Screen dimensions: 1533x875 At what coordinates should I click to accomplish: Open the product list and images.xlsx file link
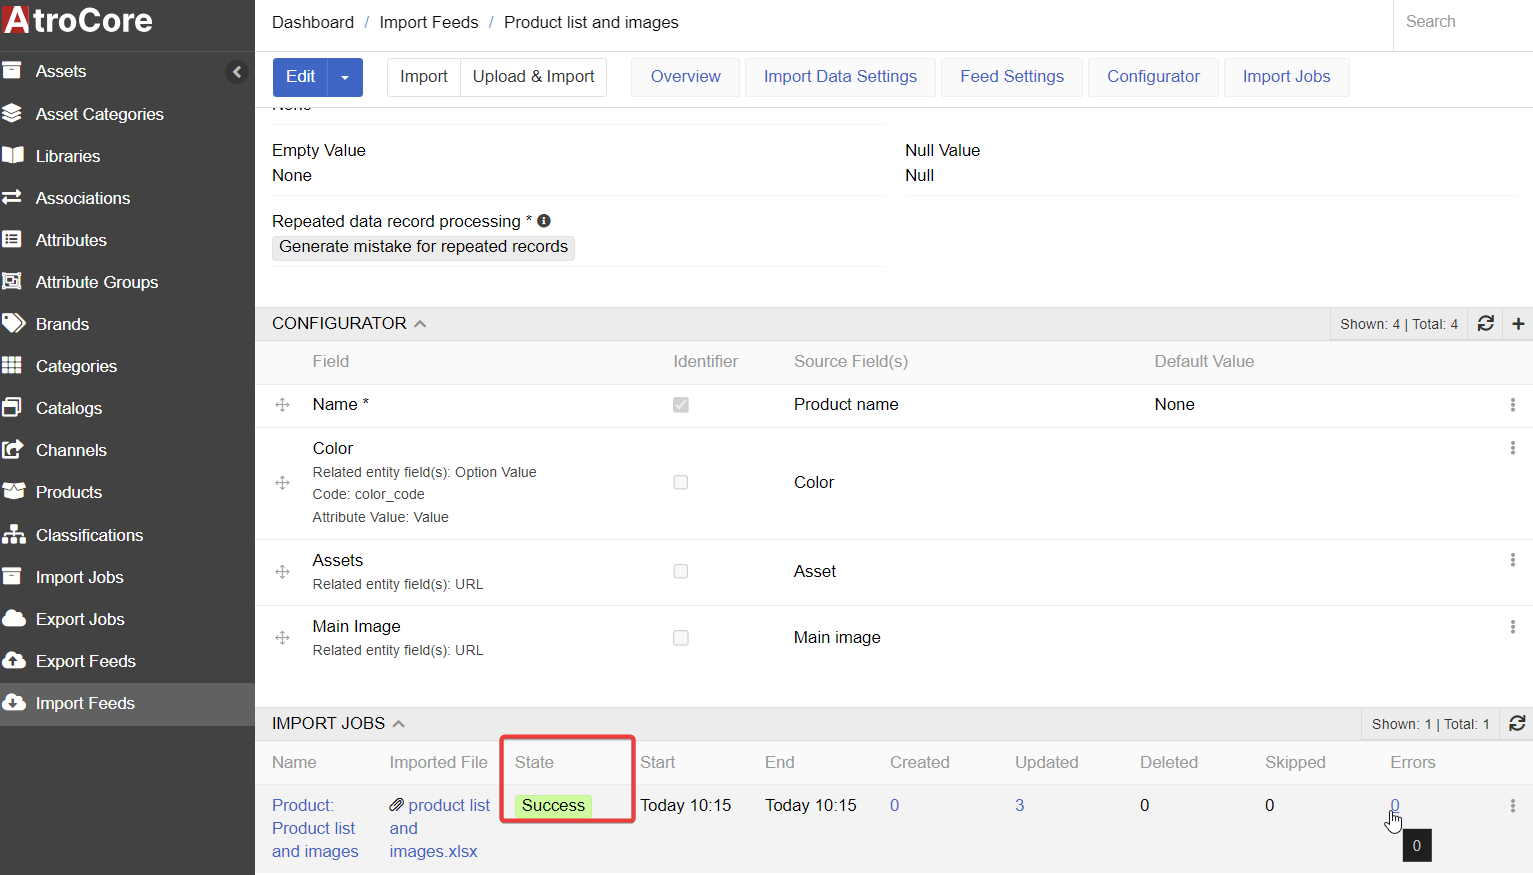(x=439, y=828)
